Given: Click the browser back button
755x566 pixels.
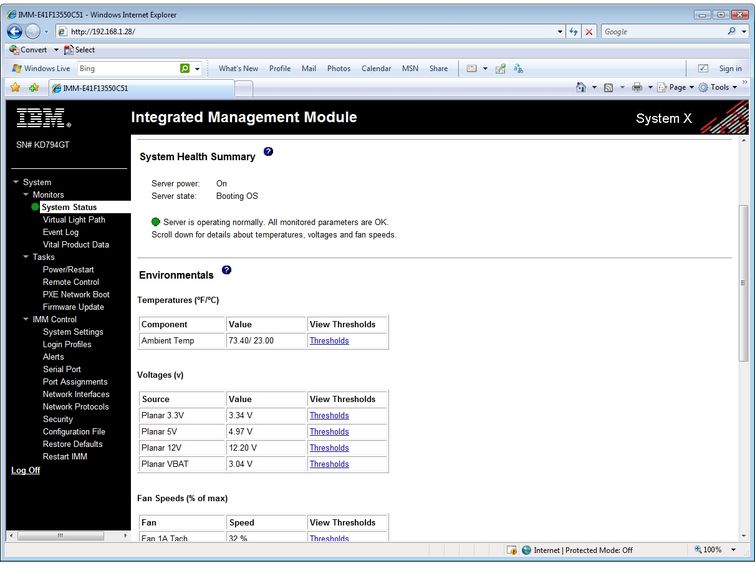Looking at the screenshot, I should click(15, 31).
